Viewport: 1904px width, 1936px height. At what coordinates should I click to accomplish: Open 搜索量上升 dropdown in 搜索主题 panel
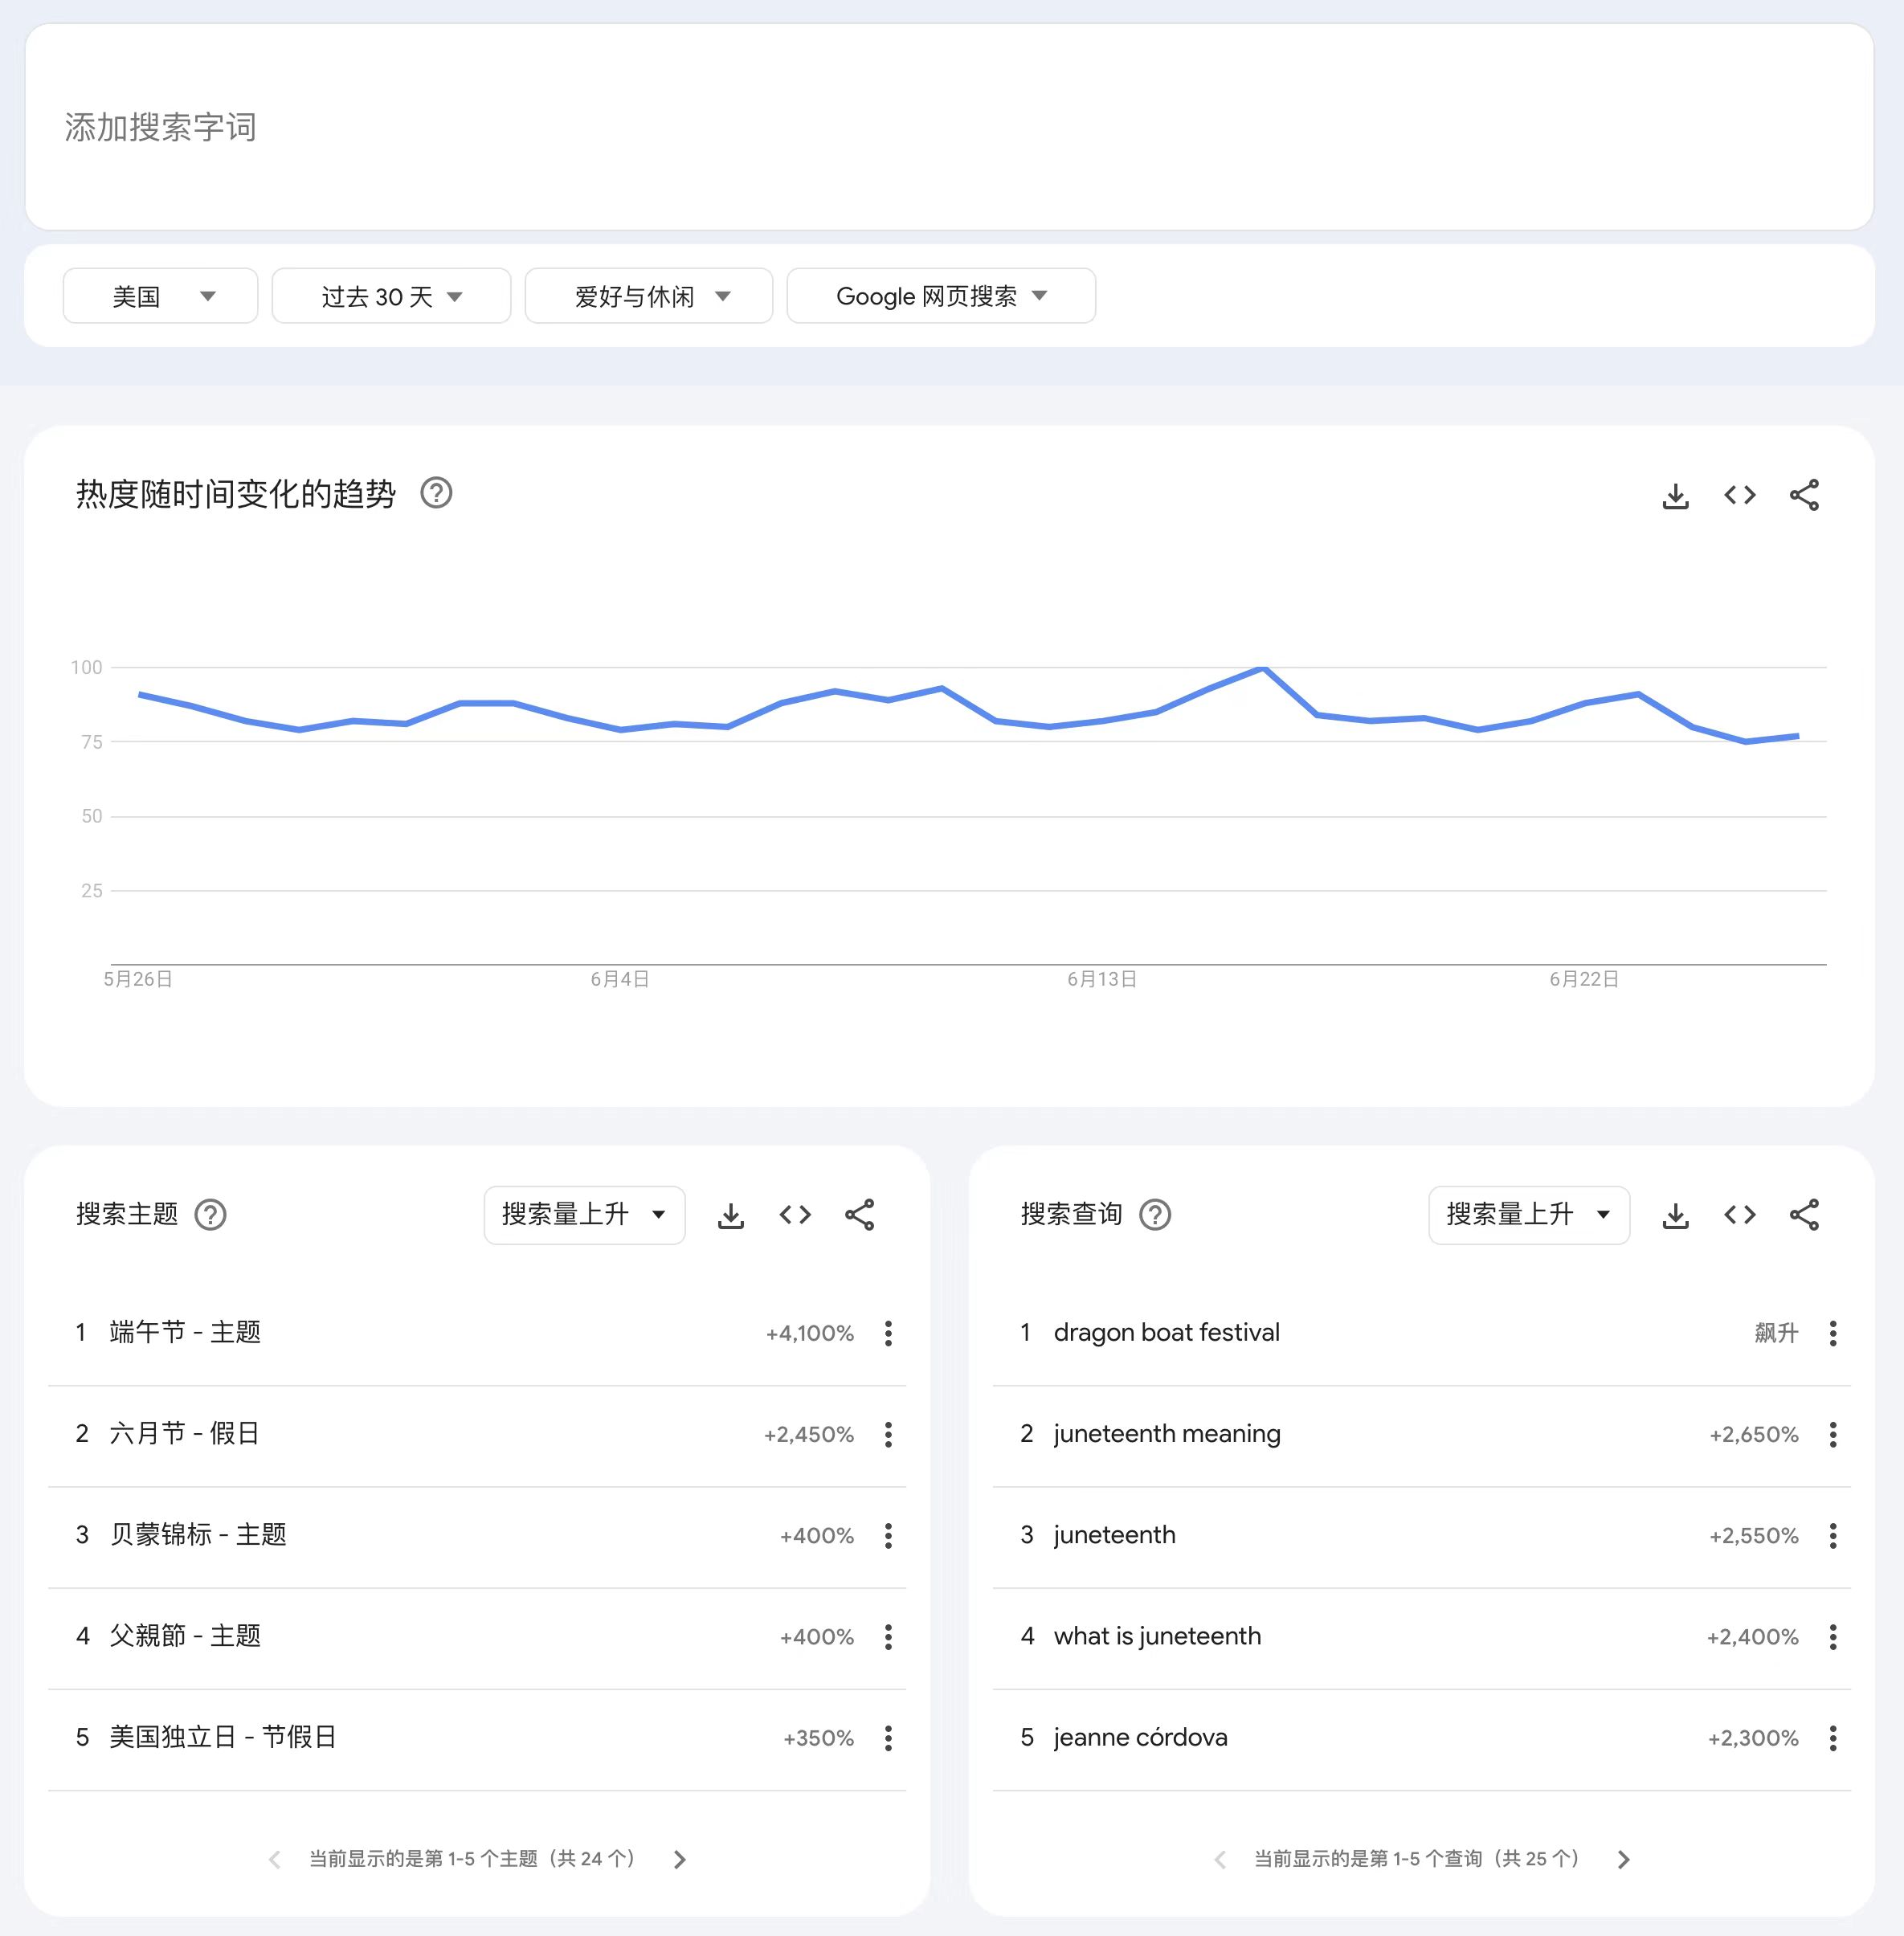point(584,1215)
